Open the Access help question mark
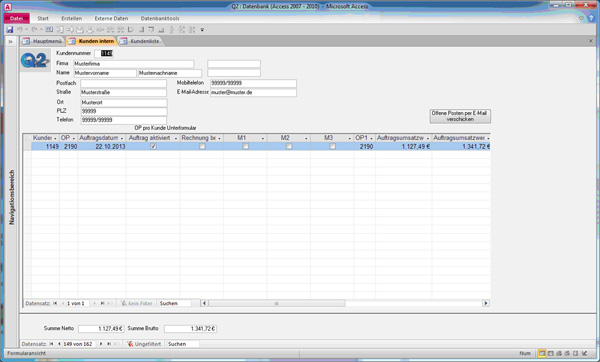The image size is (600, 362). click(592, 18)
